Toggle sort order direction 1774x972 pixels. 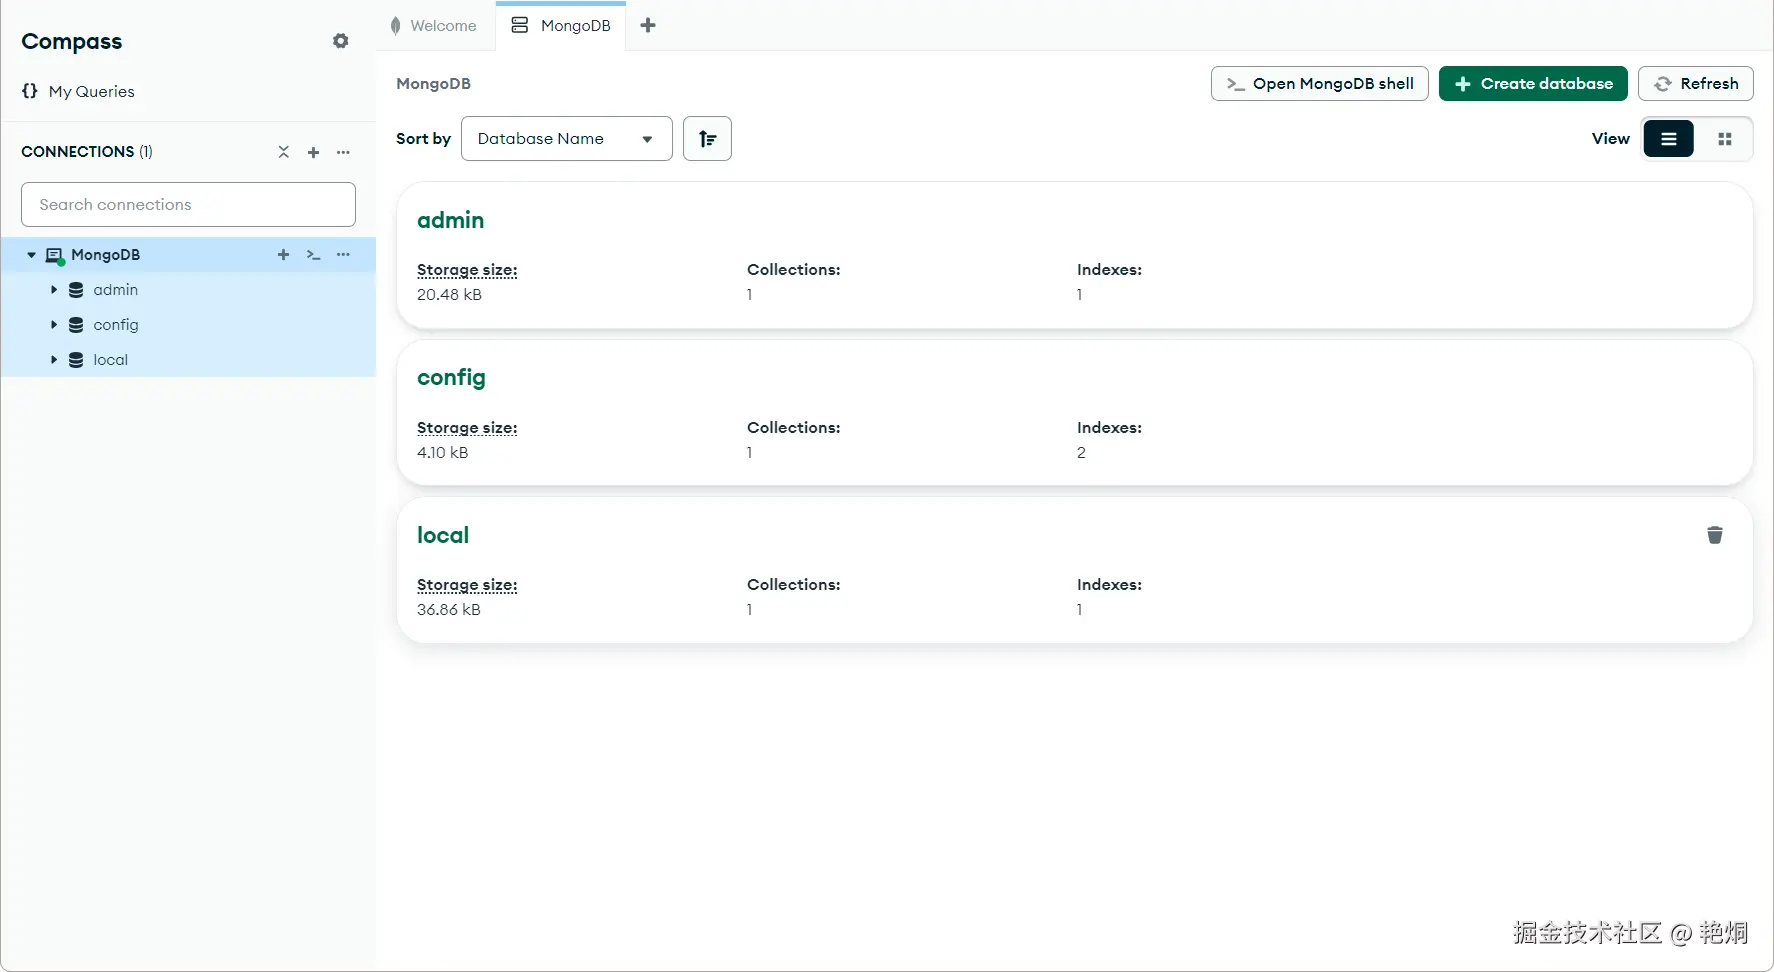click(x=708, y=139)
